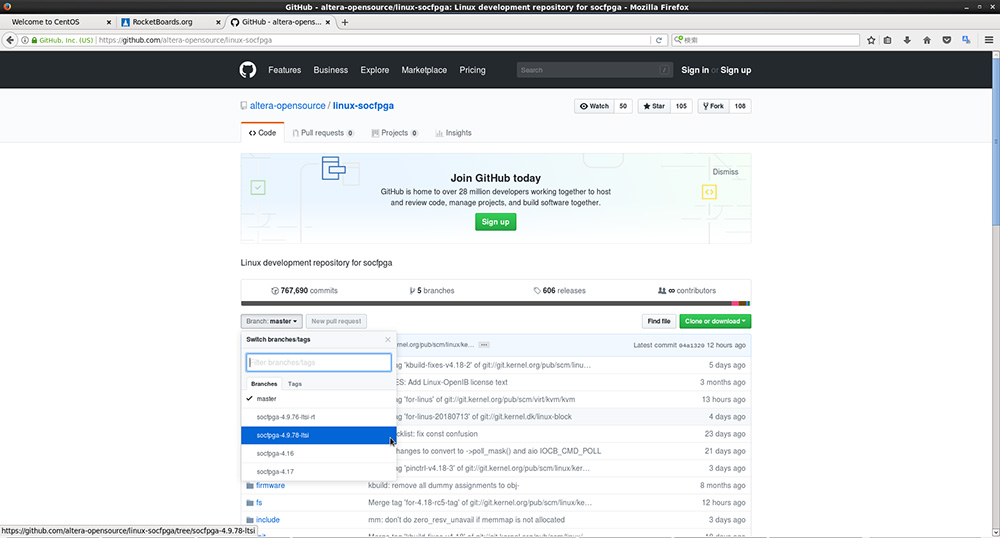The width and height of the screenshot is (1000, 538).
Task: Open Firefox hamburger menu
Action: (x=989, y=40)
